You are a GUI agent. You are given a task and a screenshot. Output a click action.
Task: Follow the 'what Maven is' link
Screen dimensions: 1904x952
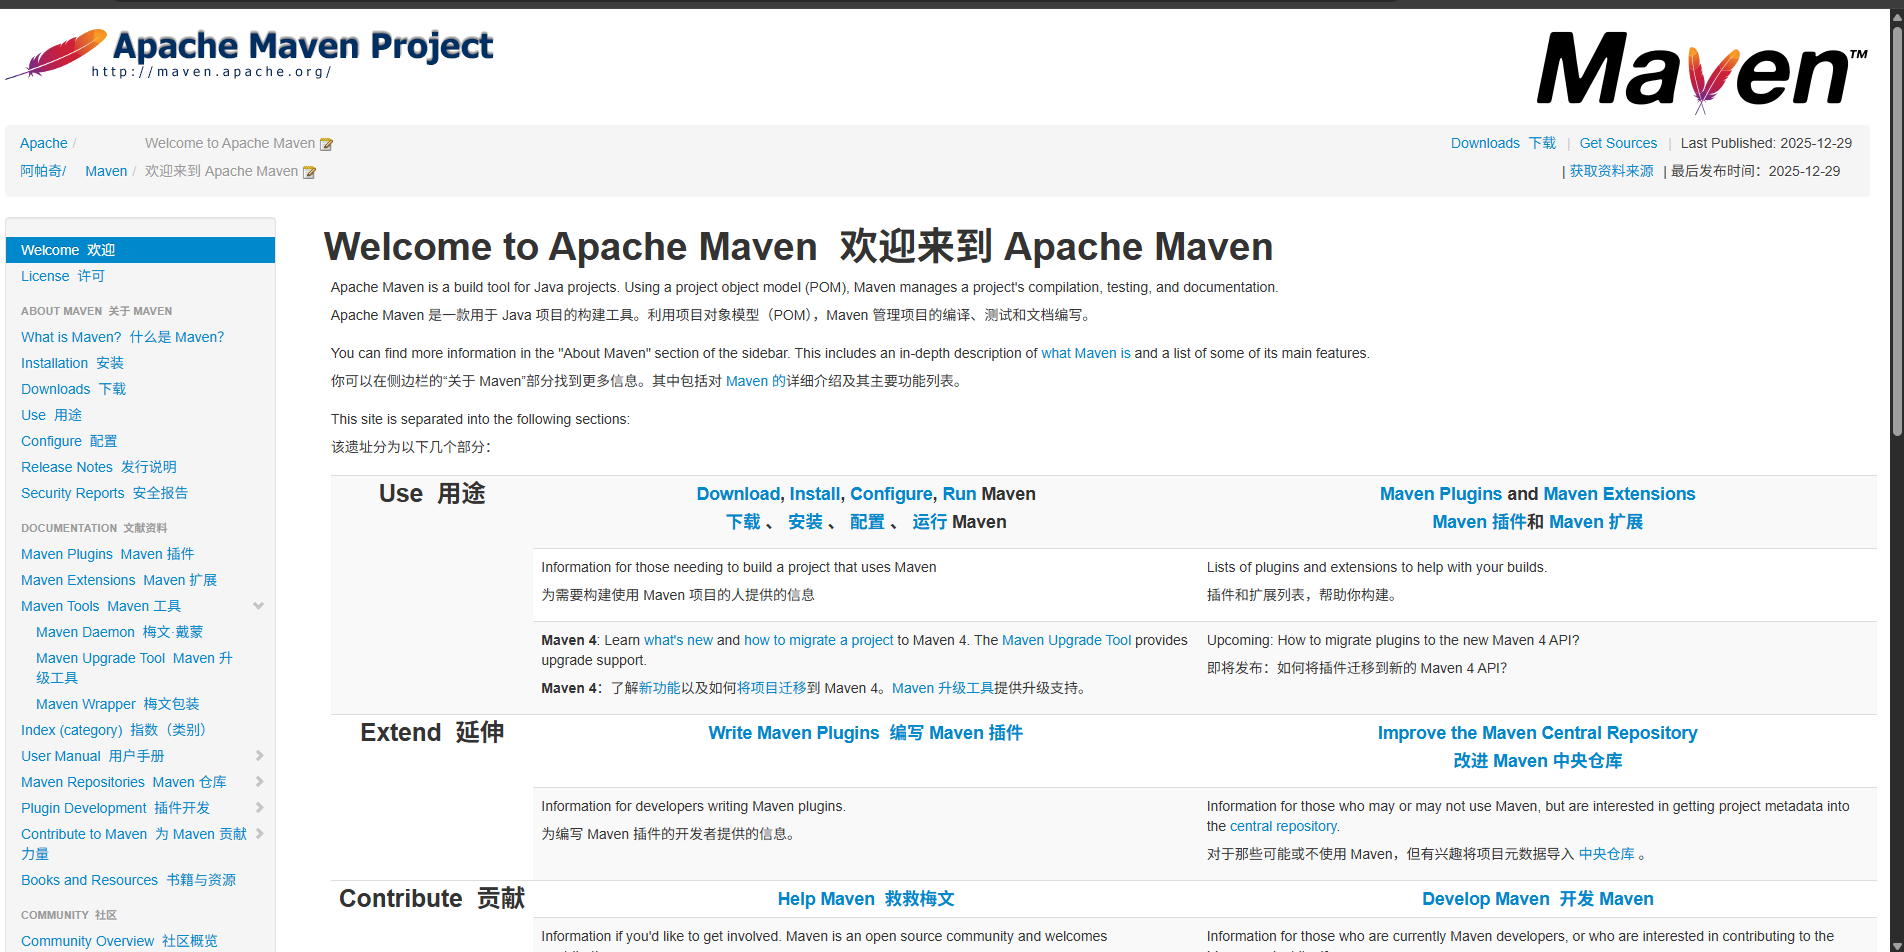point(1086,353)
